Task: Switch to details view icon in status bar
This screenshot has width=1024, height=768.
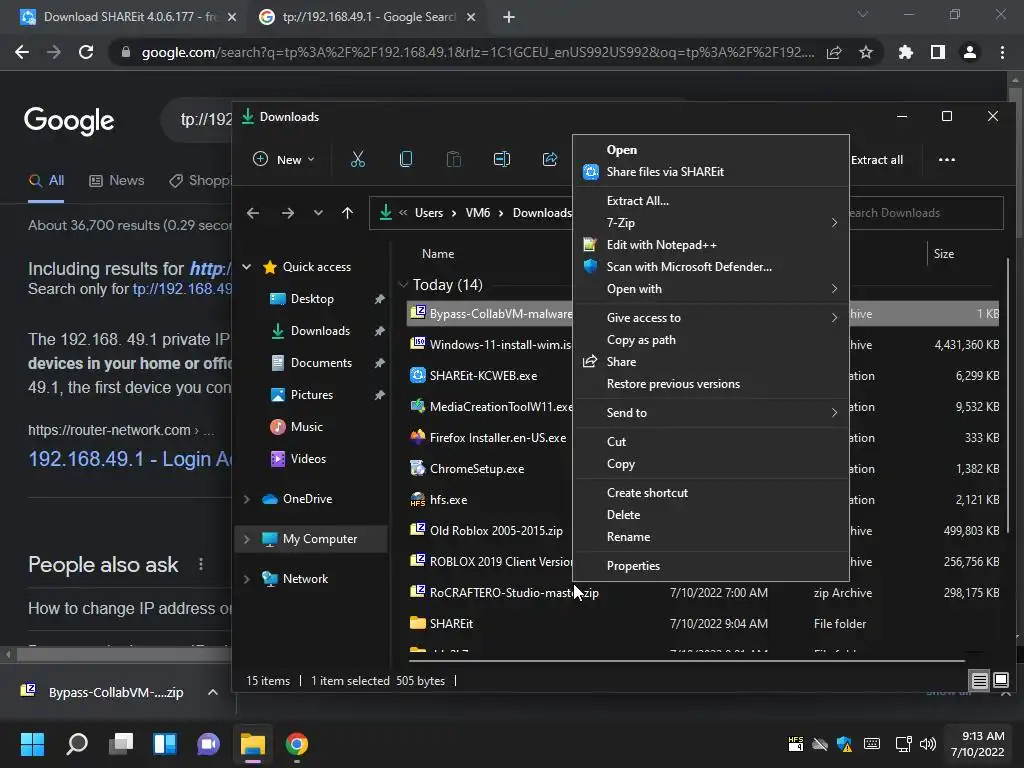Action: [980, 680]
